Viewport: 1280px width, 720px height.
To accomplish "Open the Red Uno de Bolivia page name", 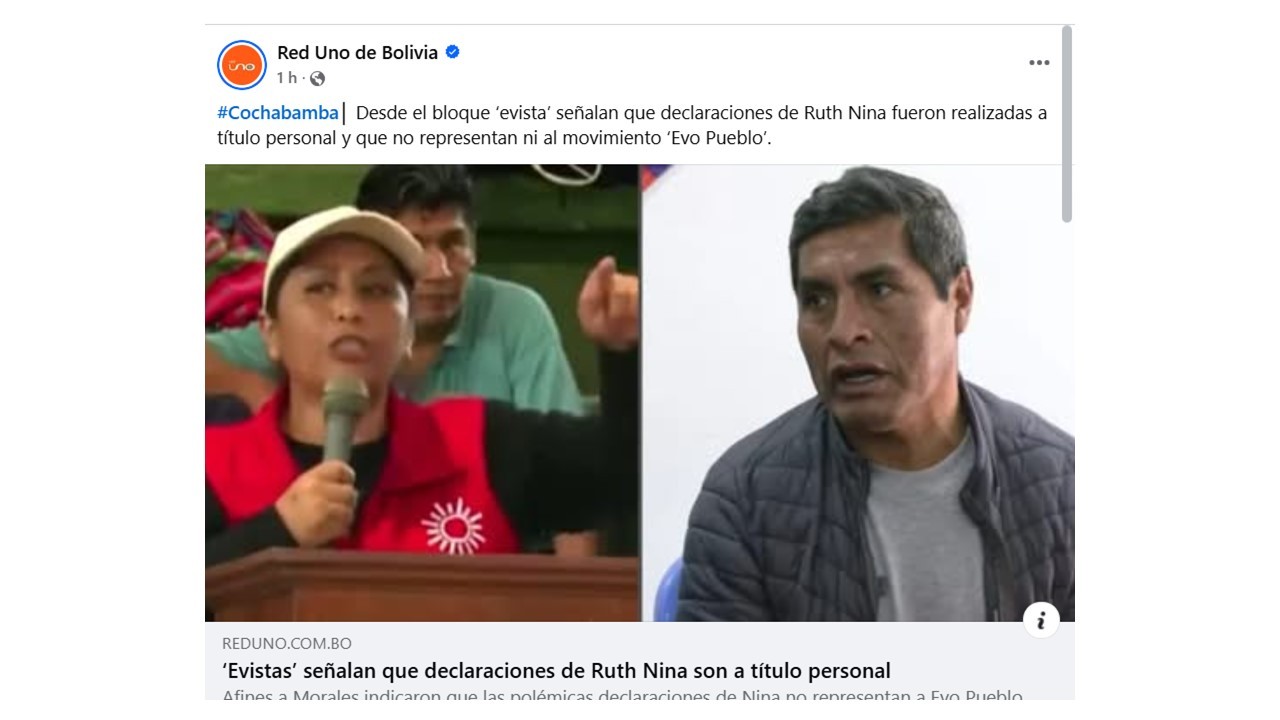I will tap(357, 52).
